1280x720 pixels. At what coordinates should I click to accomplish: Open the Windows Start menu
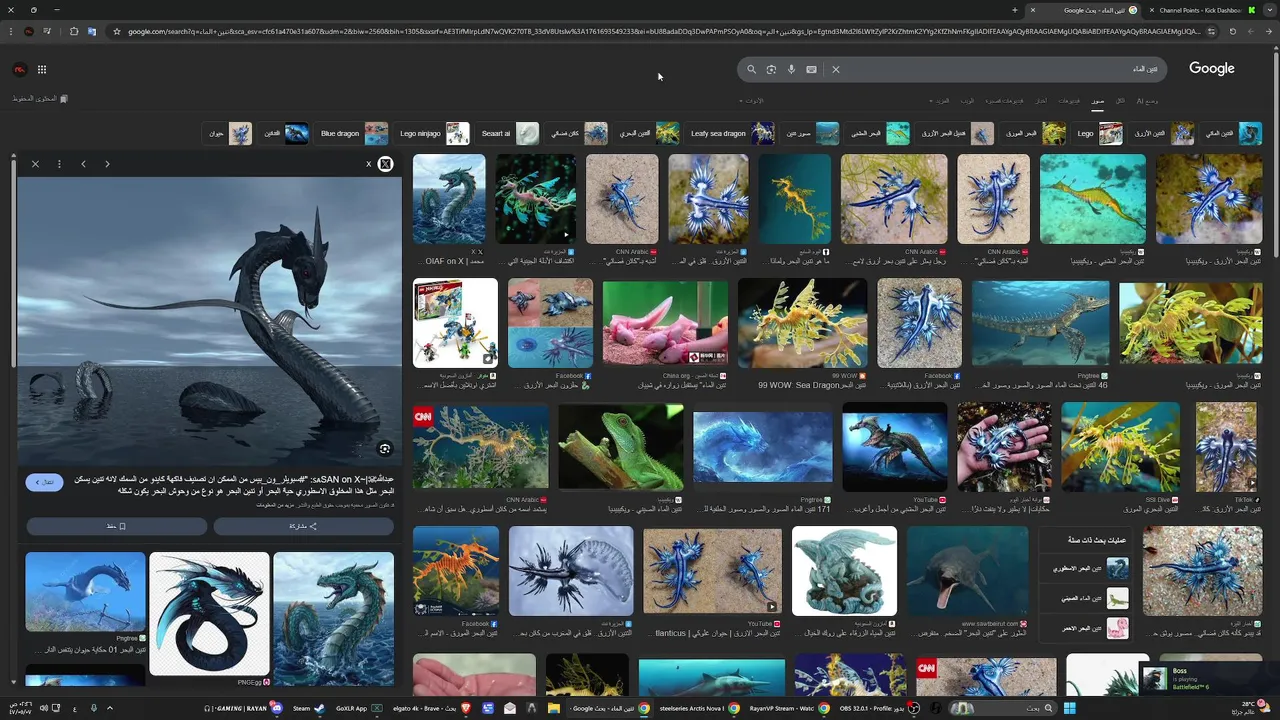pyautogui.click(x=1069, y=708)
